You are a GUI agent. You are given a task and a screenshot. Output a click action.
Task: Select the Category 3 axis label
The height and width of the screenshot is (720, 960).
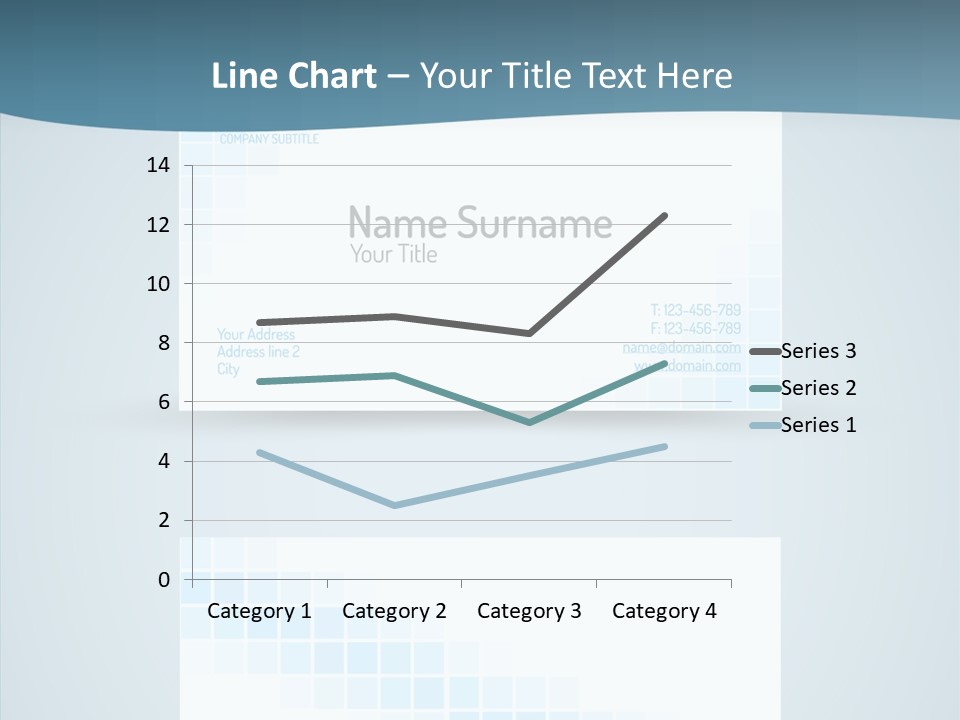529,611
